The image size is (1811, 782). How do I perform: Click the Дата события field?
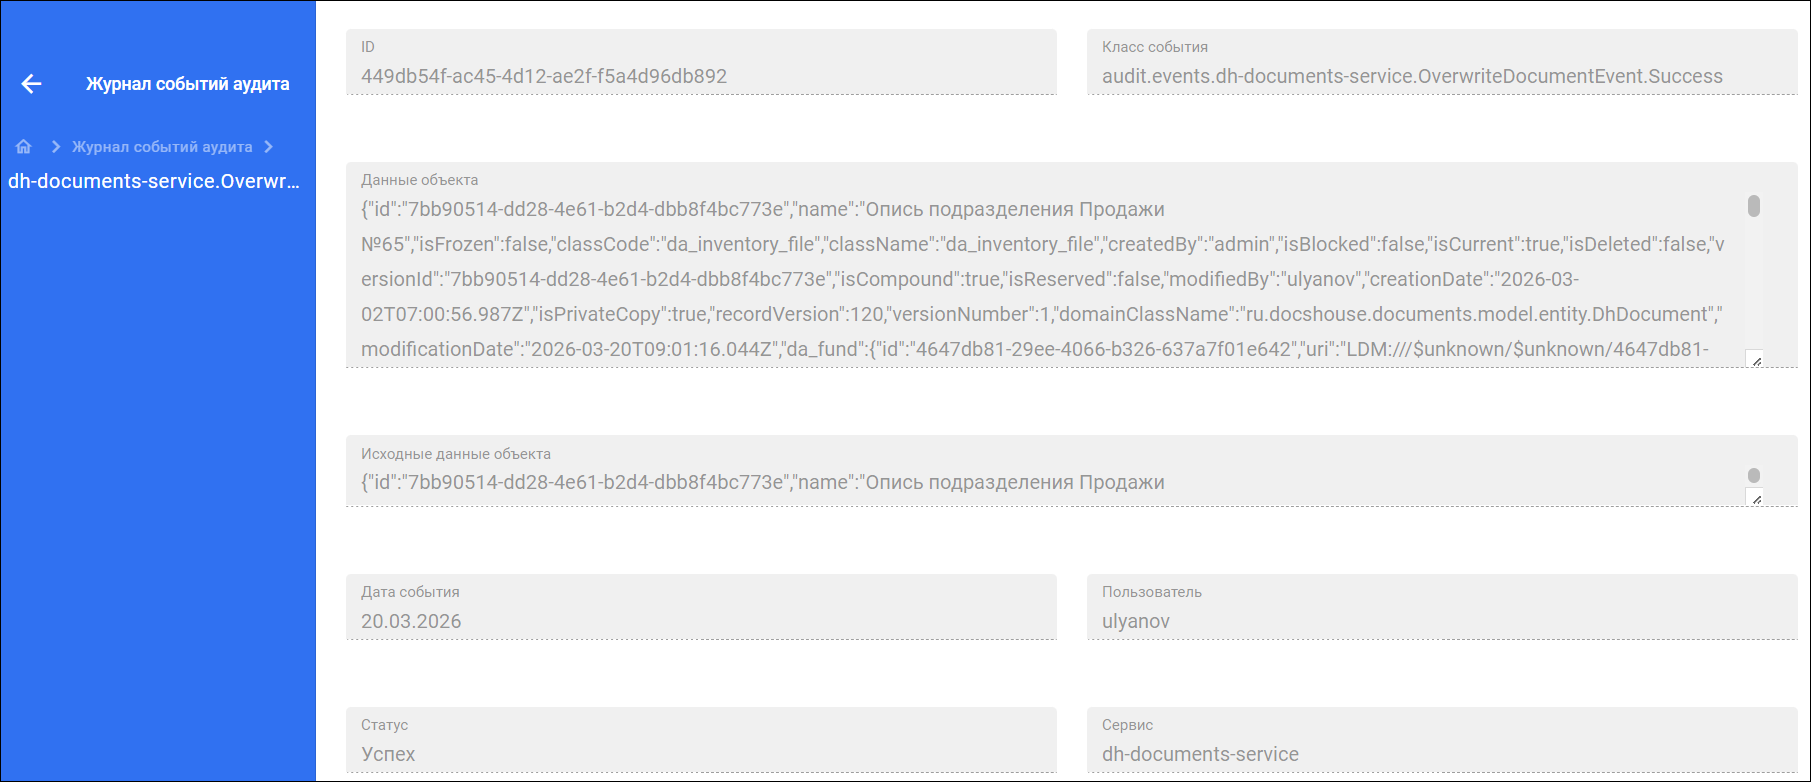point(701,607)
